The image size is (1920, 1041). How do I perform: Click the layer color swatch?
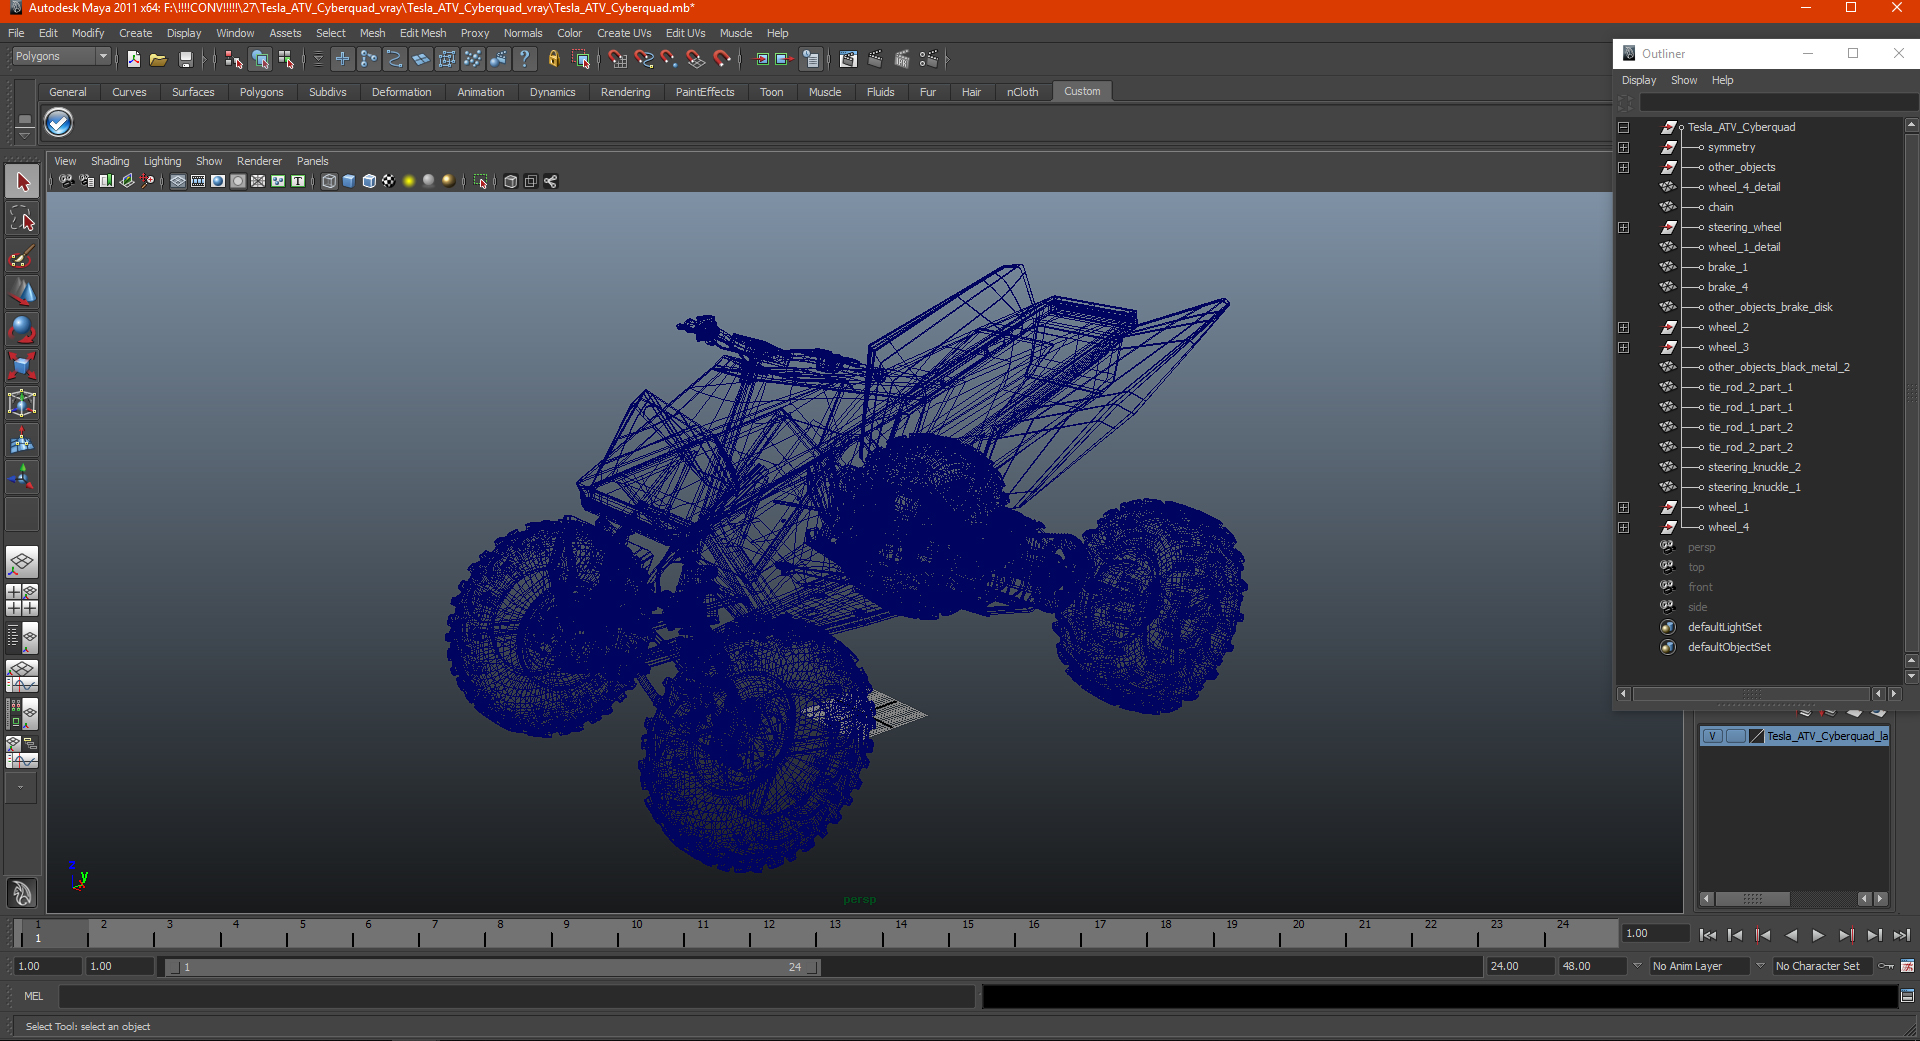click(1756, 736)
